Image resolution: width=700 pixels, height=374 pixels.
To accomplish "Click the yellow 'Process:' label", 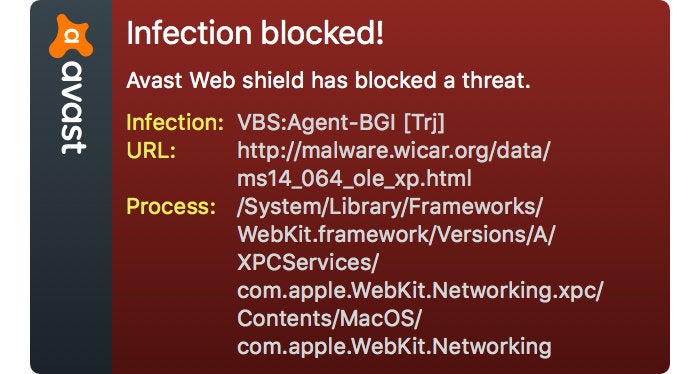I will point(171,206).
